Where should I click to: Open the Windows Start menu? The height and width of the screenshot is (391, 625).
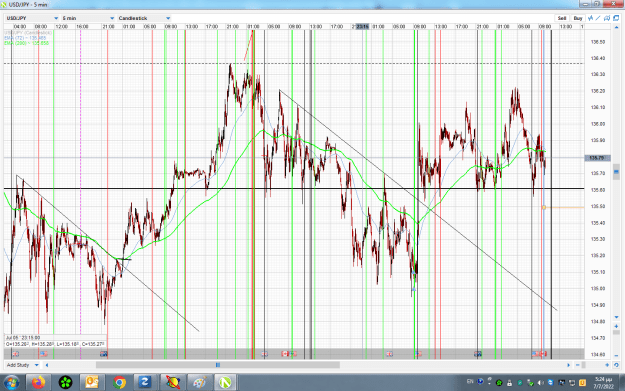(12, 383)
